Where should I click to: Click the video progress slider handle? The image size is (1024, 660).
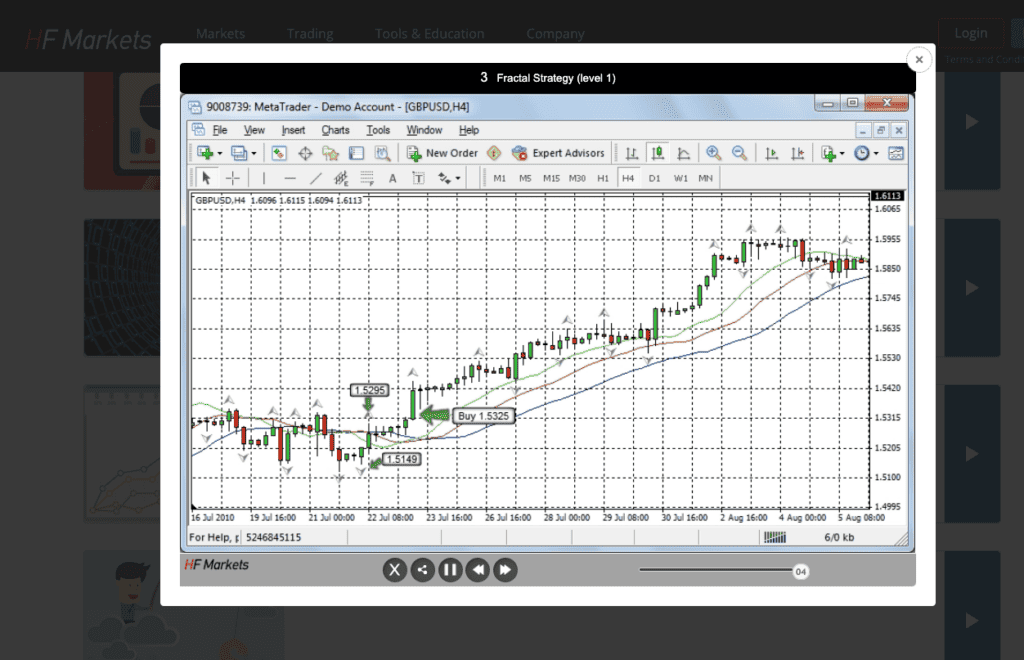(x=801, y=571)
